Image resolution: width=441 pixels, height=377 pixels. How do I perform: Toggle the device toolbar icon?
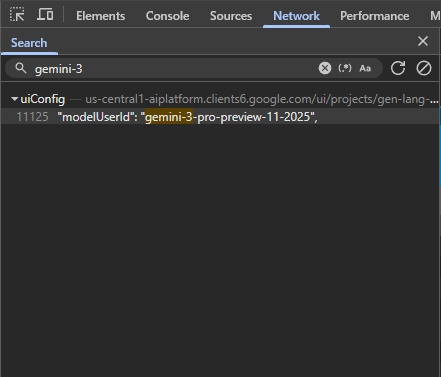click(x=45, y=15)
